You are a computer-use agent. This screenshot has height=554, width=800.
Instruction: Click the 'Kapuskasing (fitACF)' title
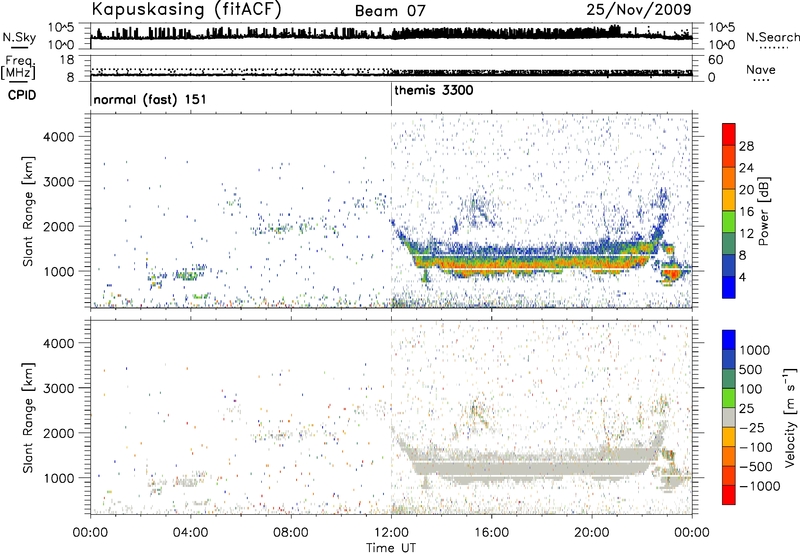click(x=187, y=9)
